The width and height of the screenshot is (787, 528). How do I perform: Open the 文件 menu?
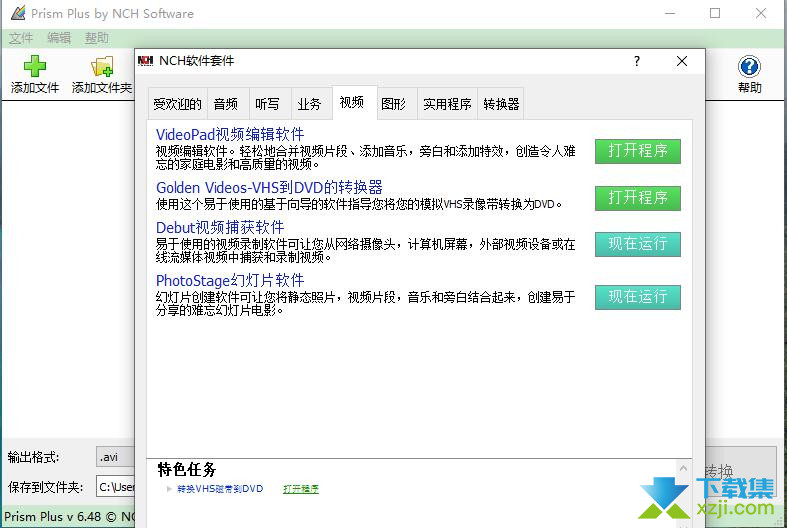pyautogui.click(x=21, y=38)
